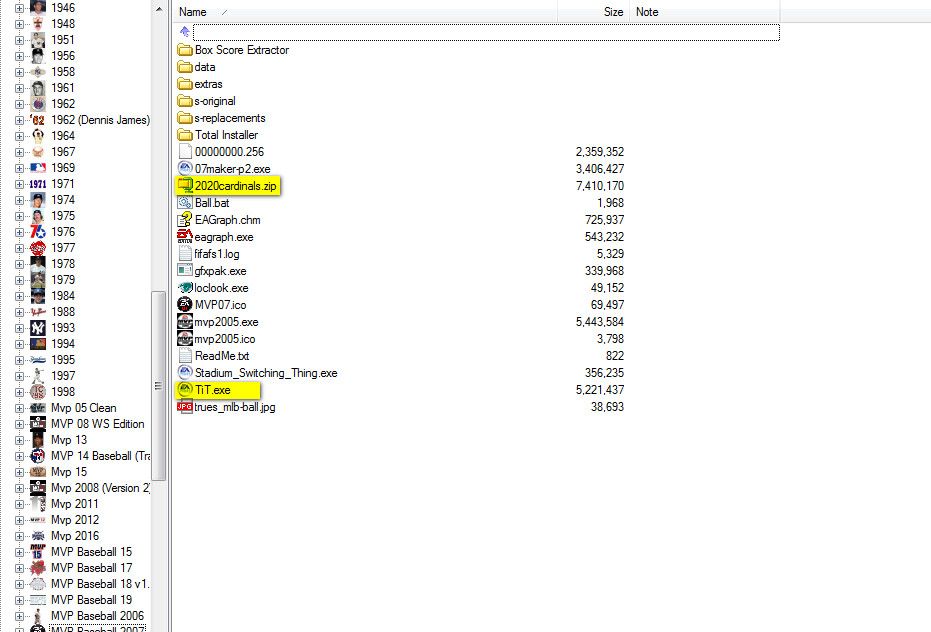Viewport: 931px width, 632px height.
Task: Expand the 1976 tree node
Action: tap(19, 232)
